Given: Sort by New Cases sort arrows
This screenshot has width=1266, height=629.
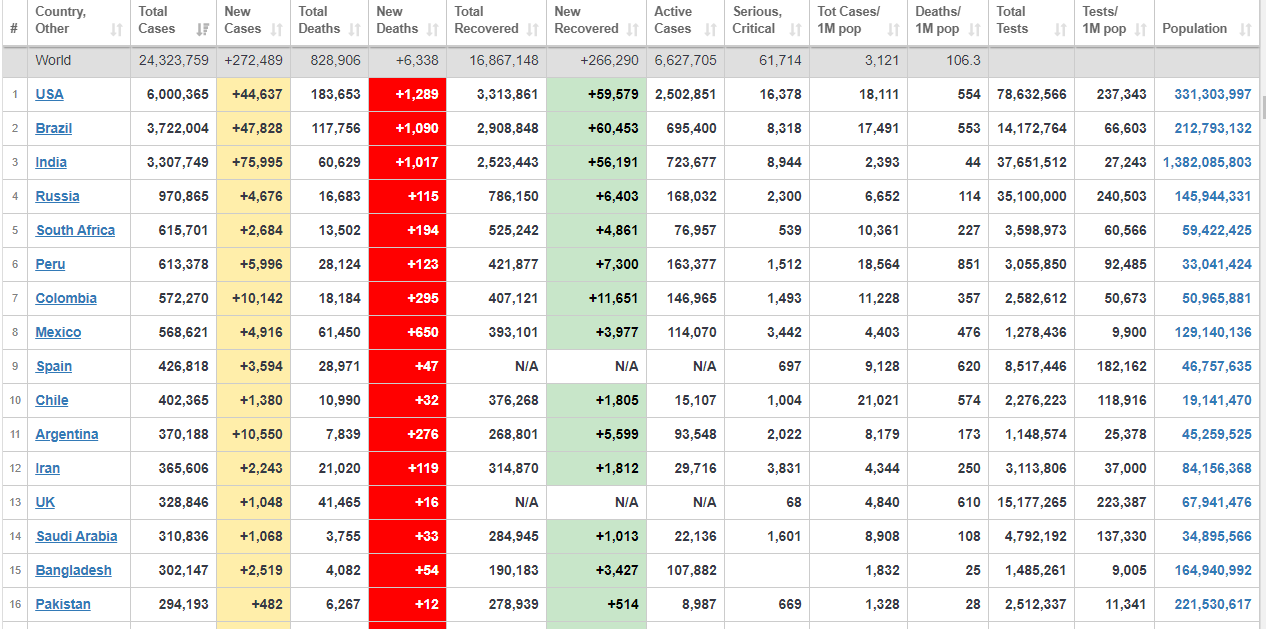Looking at the screenshot, I should point(278,30).
